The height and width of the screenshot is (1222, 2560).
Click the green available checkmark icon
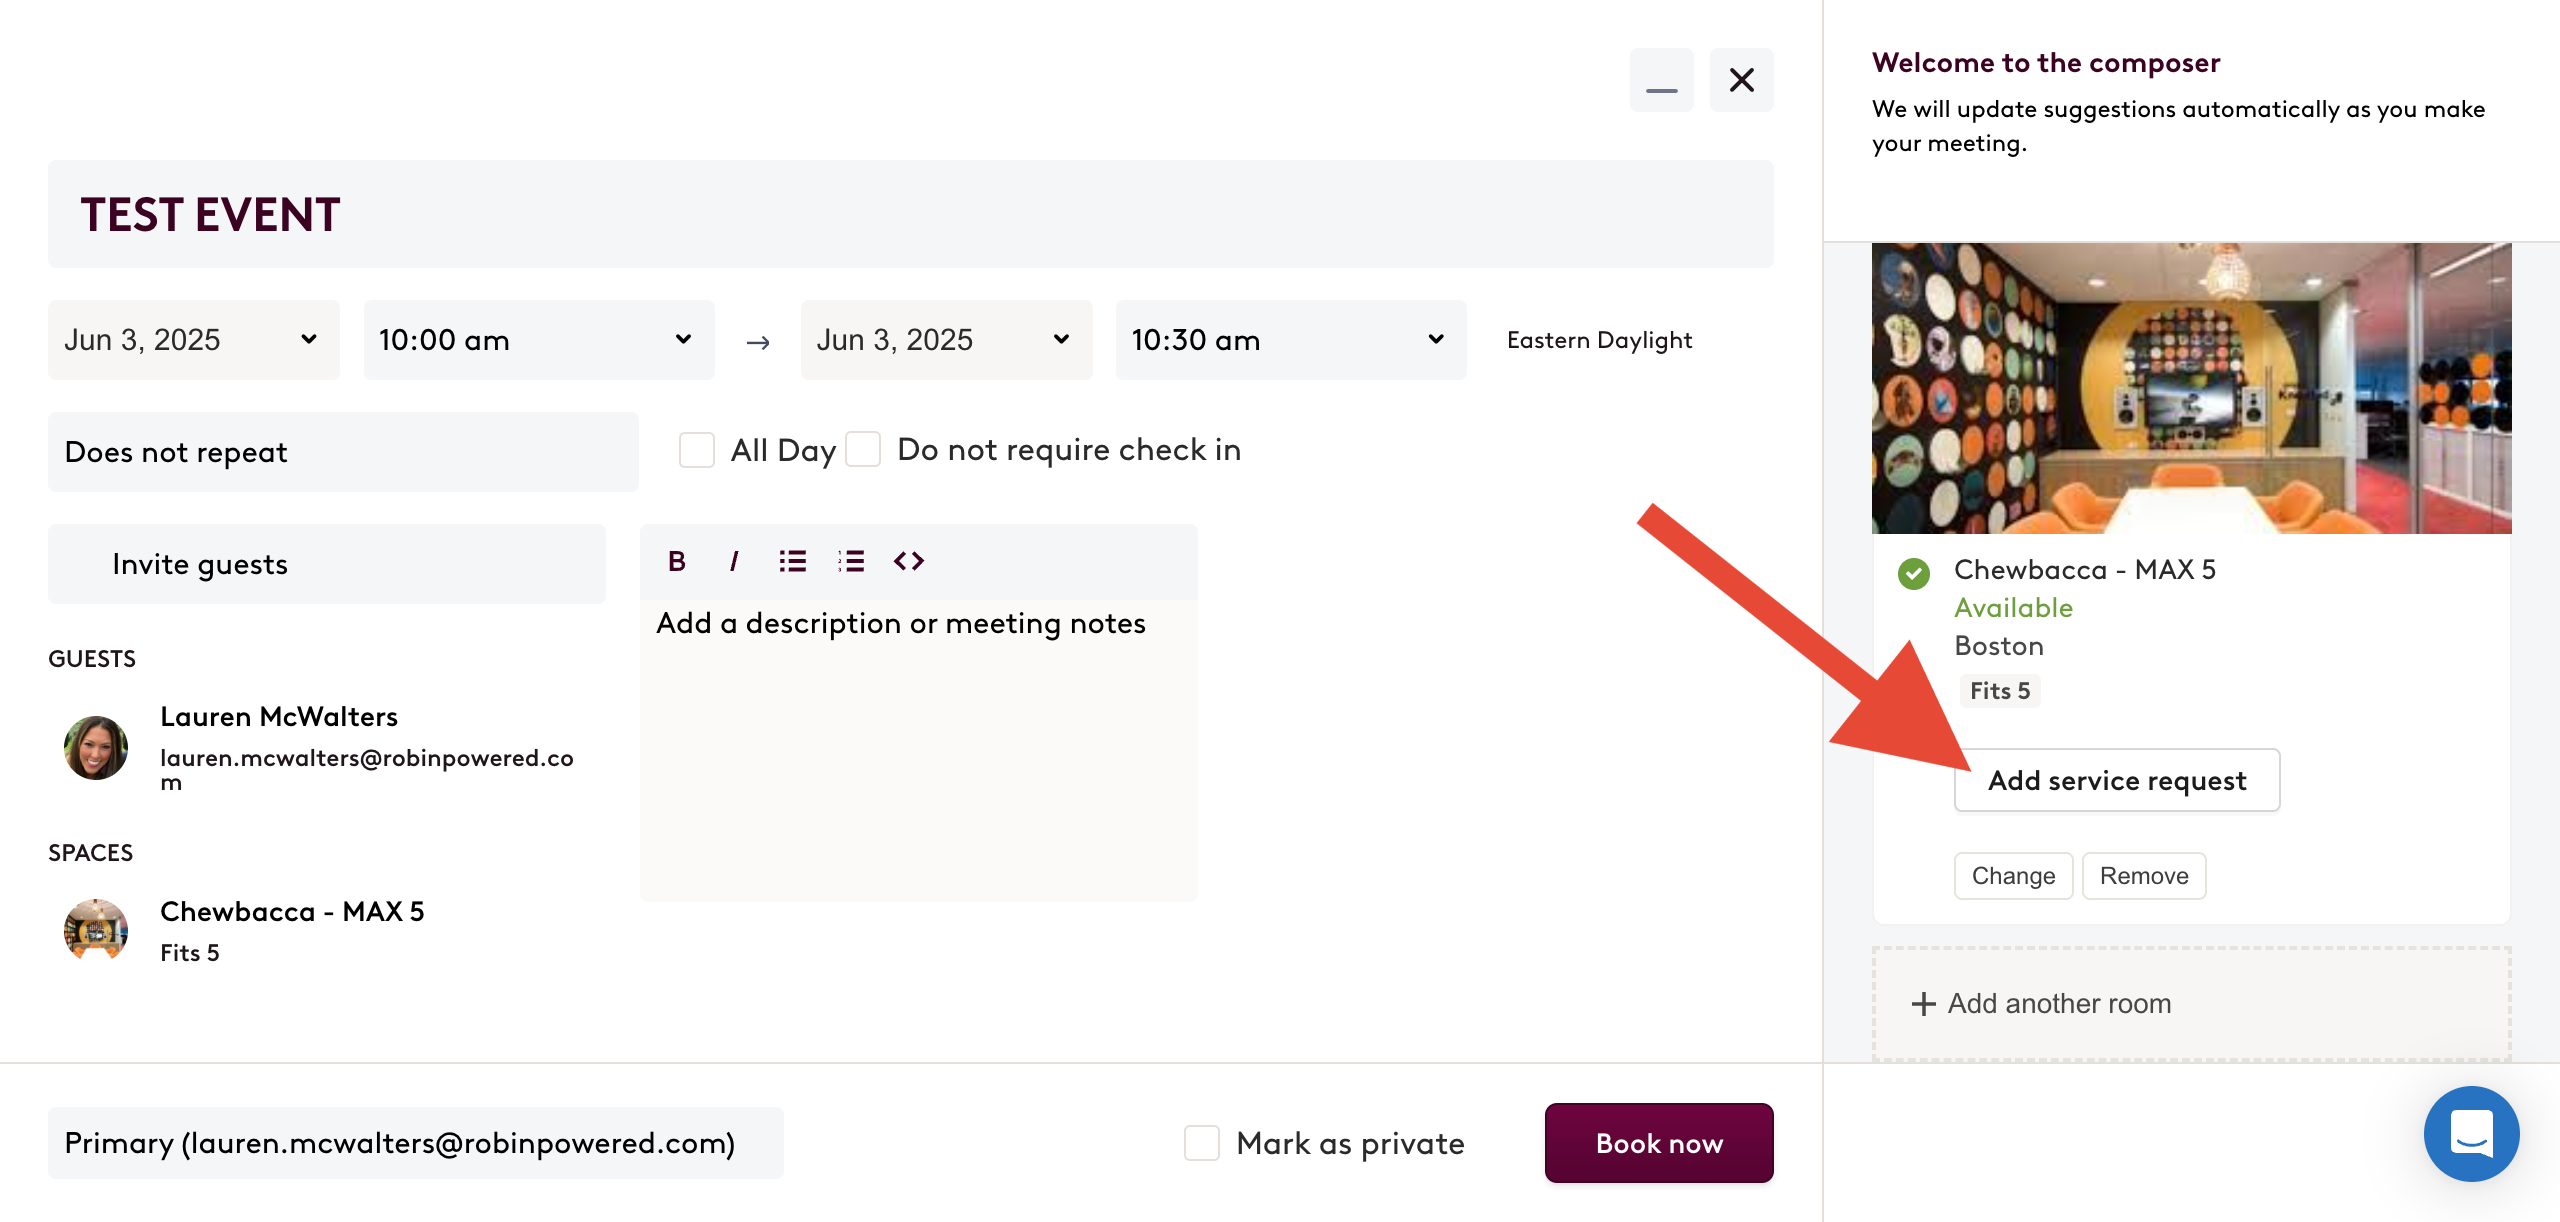coord(1914,573)
